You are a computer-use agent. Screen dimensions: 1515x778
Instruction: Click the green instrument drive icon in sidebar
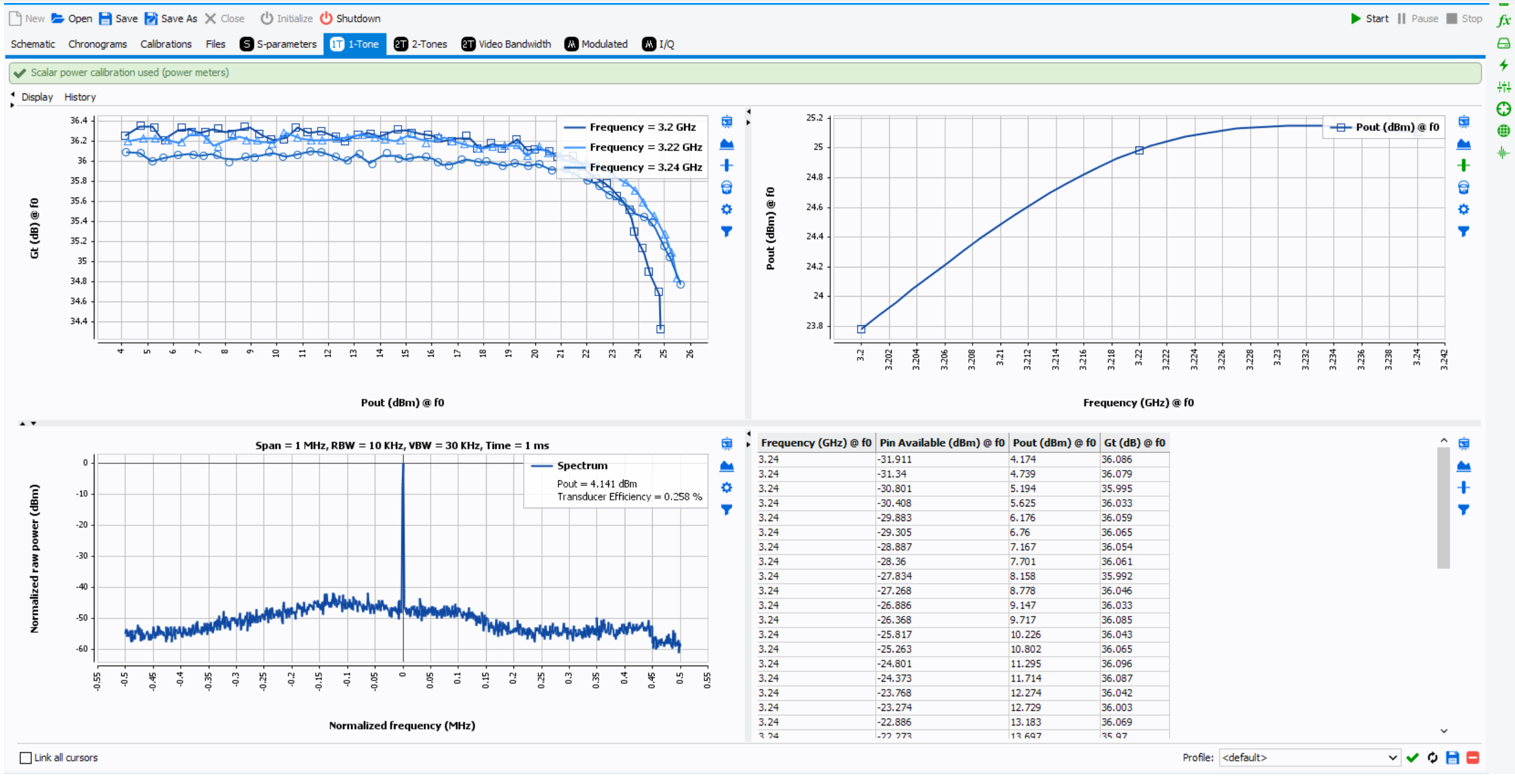click(x=1503, y=43)
